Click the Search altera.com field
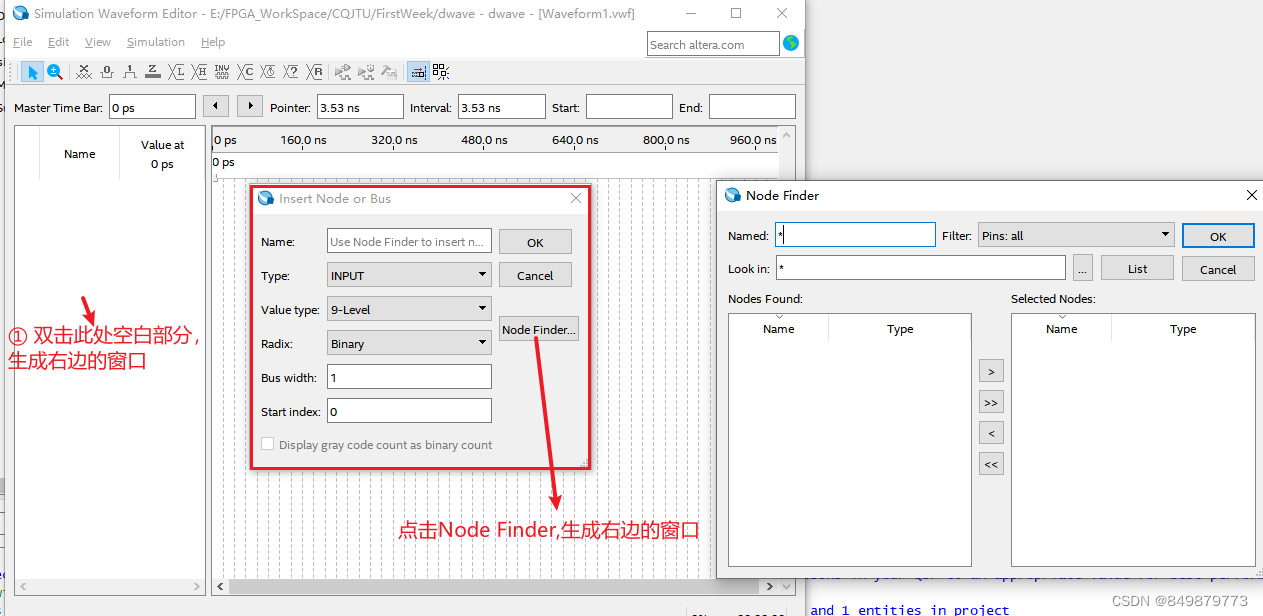This screenshot has height=616, width=1263. point(713,44)
